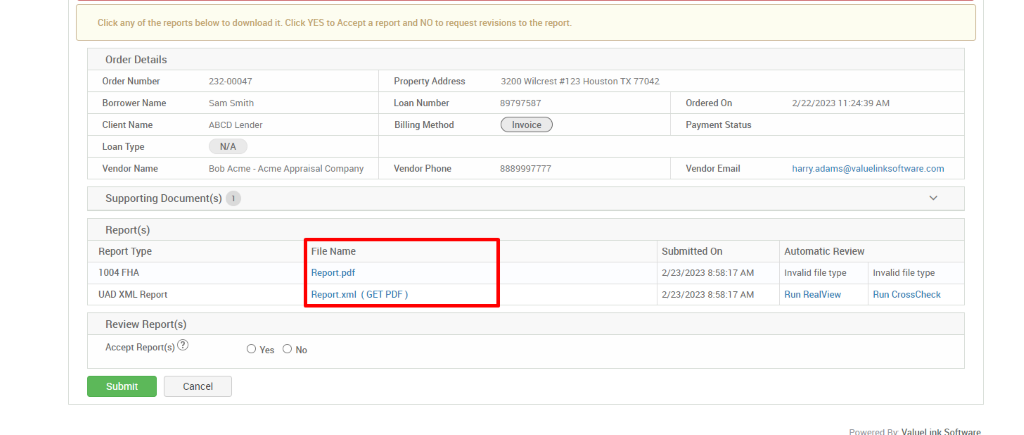Click the supporting documents count badge
The width and height of the screenshot is (1024, 435).
(x=233, y=198)
